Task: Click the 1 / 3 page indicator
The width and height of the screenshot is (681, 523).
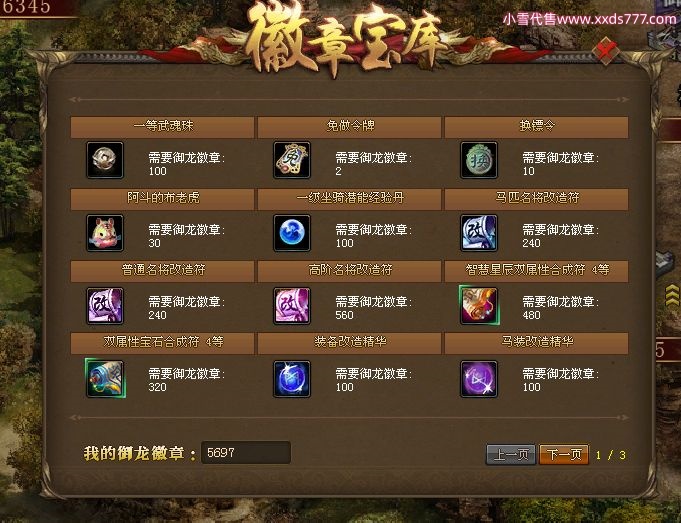Action: pyautogui.click(x=611, y=455)
